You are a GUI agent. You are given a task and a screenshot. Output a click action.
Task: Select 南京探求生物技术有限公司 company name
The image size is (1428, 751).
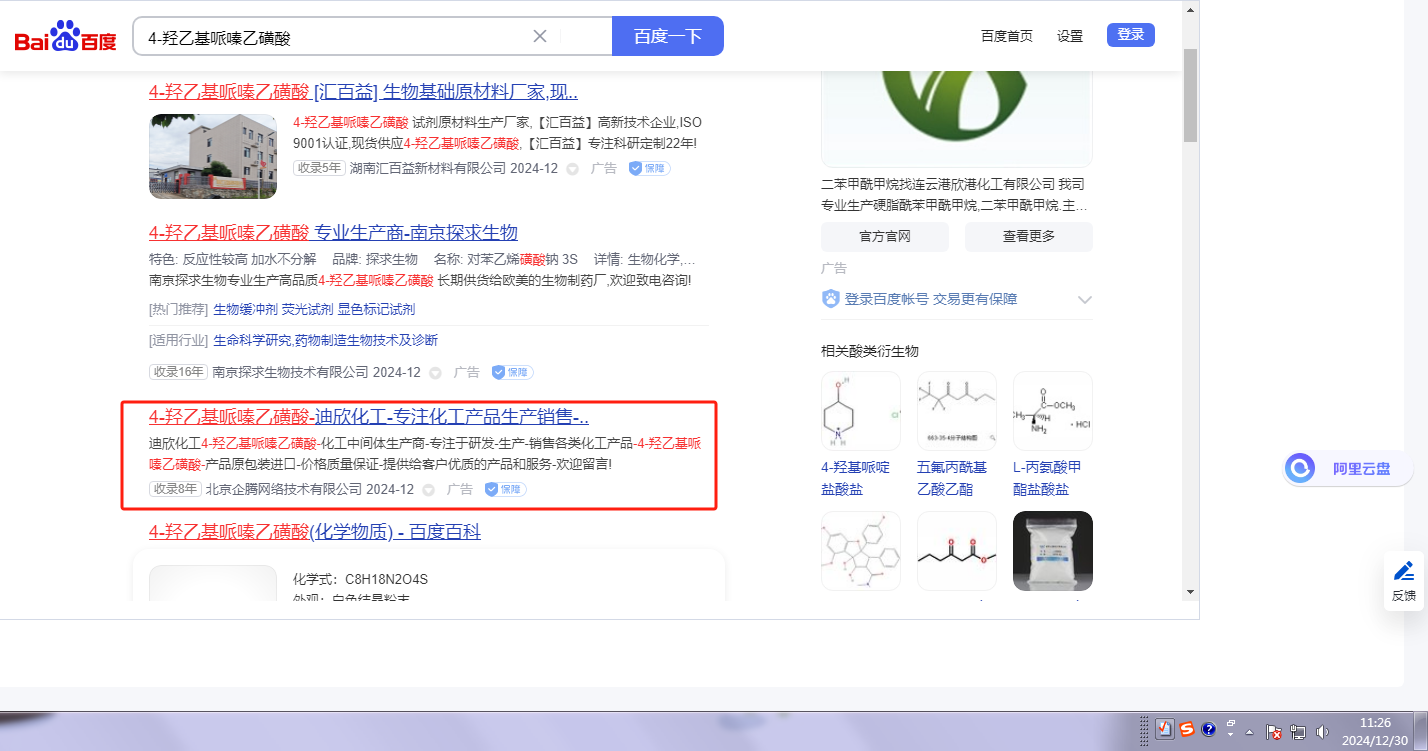290,372
